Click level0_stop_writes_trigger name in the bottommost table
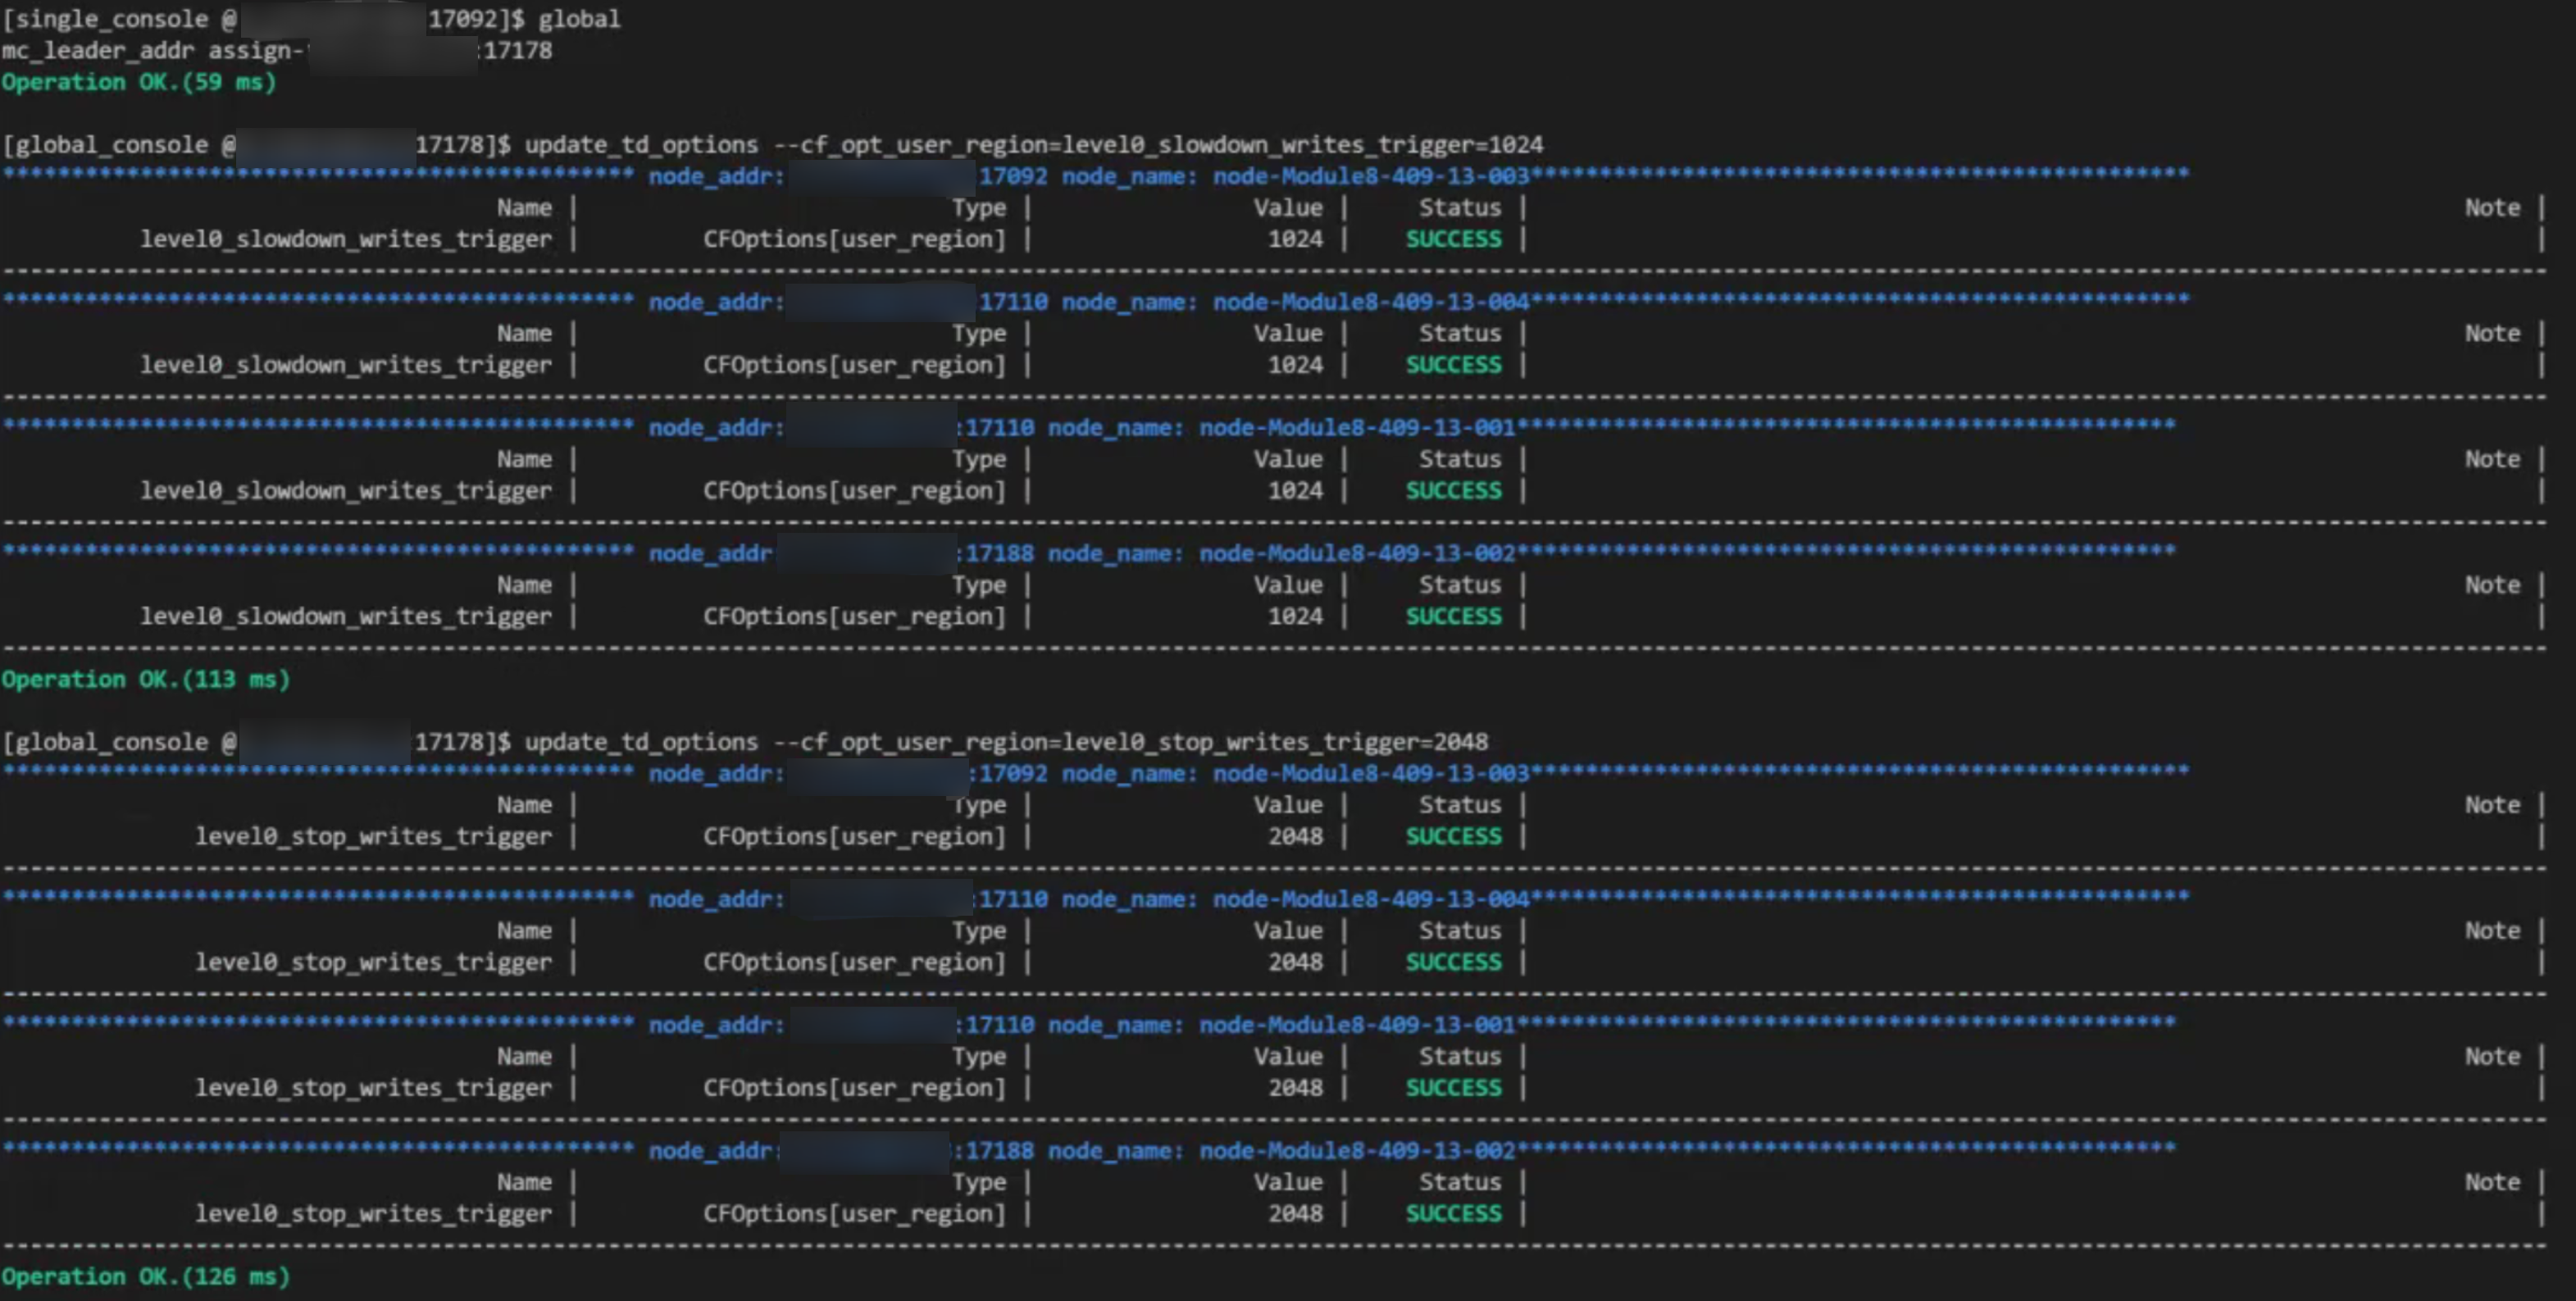Image resolution: width=2576 pixels, height=1301 pixels. pyautogui.click(x=373, y=1213)
